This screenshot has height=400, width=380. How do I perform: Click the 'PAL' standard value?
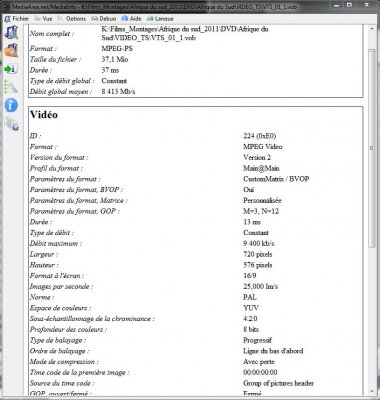250,297
